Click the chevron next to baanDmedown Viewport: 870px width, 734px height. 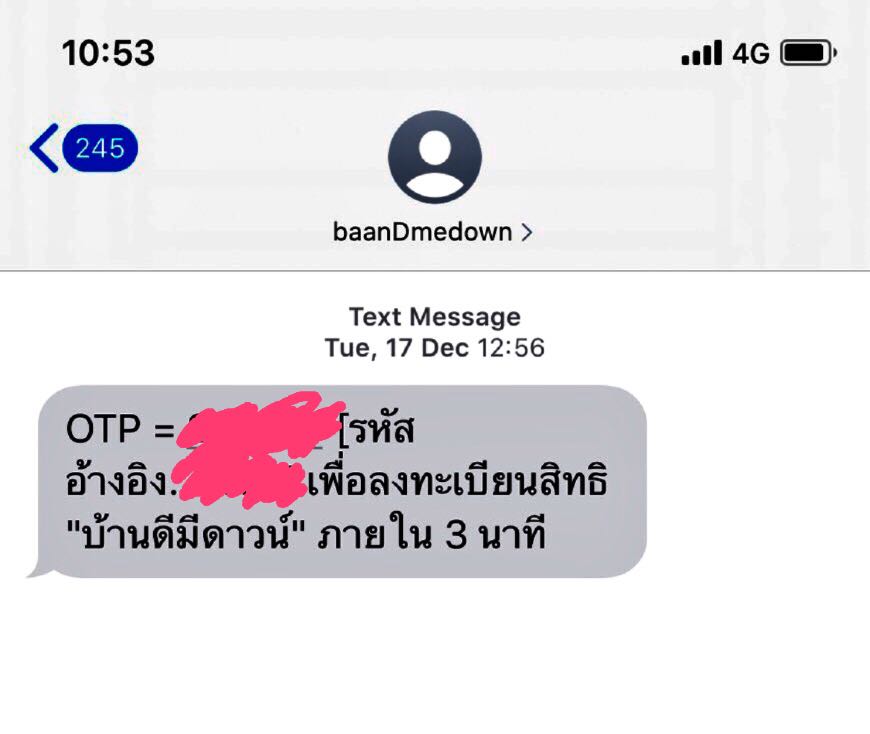(527, 232)
